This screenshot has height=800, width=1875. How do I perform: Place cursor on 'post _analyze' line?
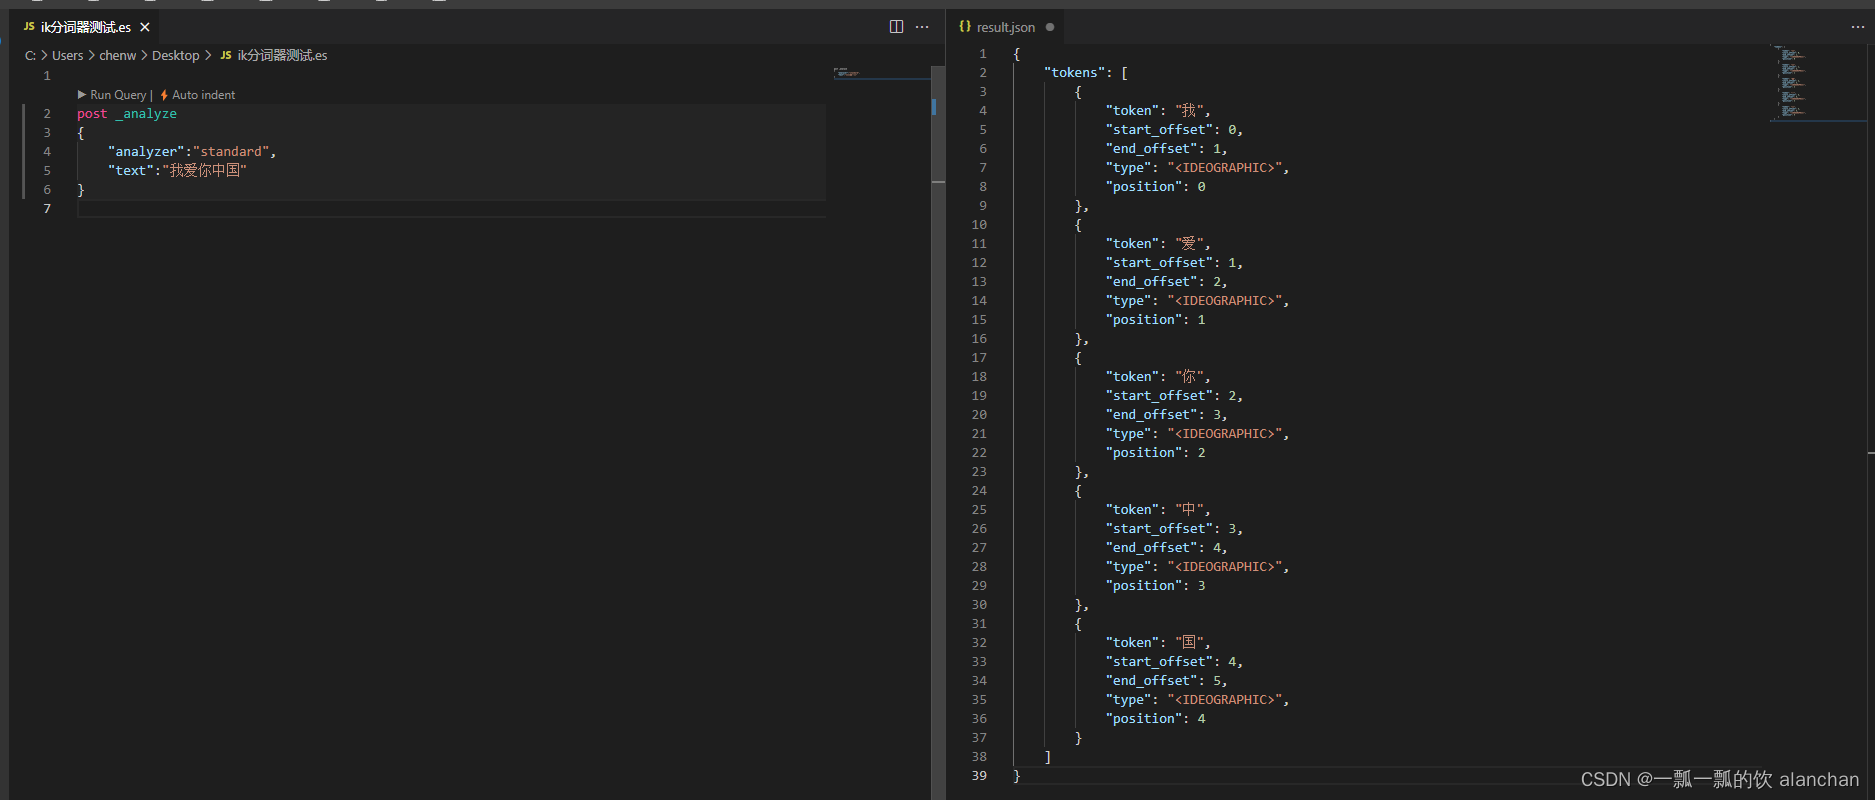coord(127,114)
